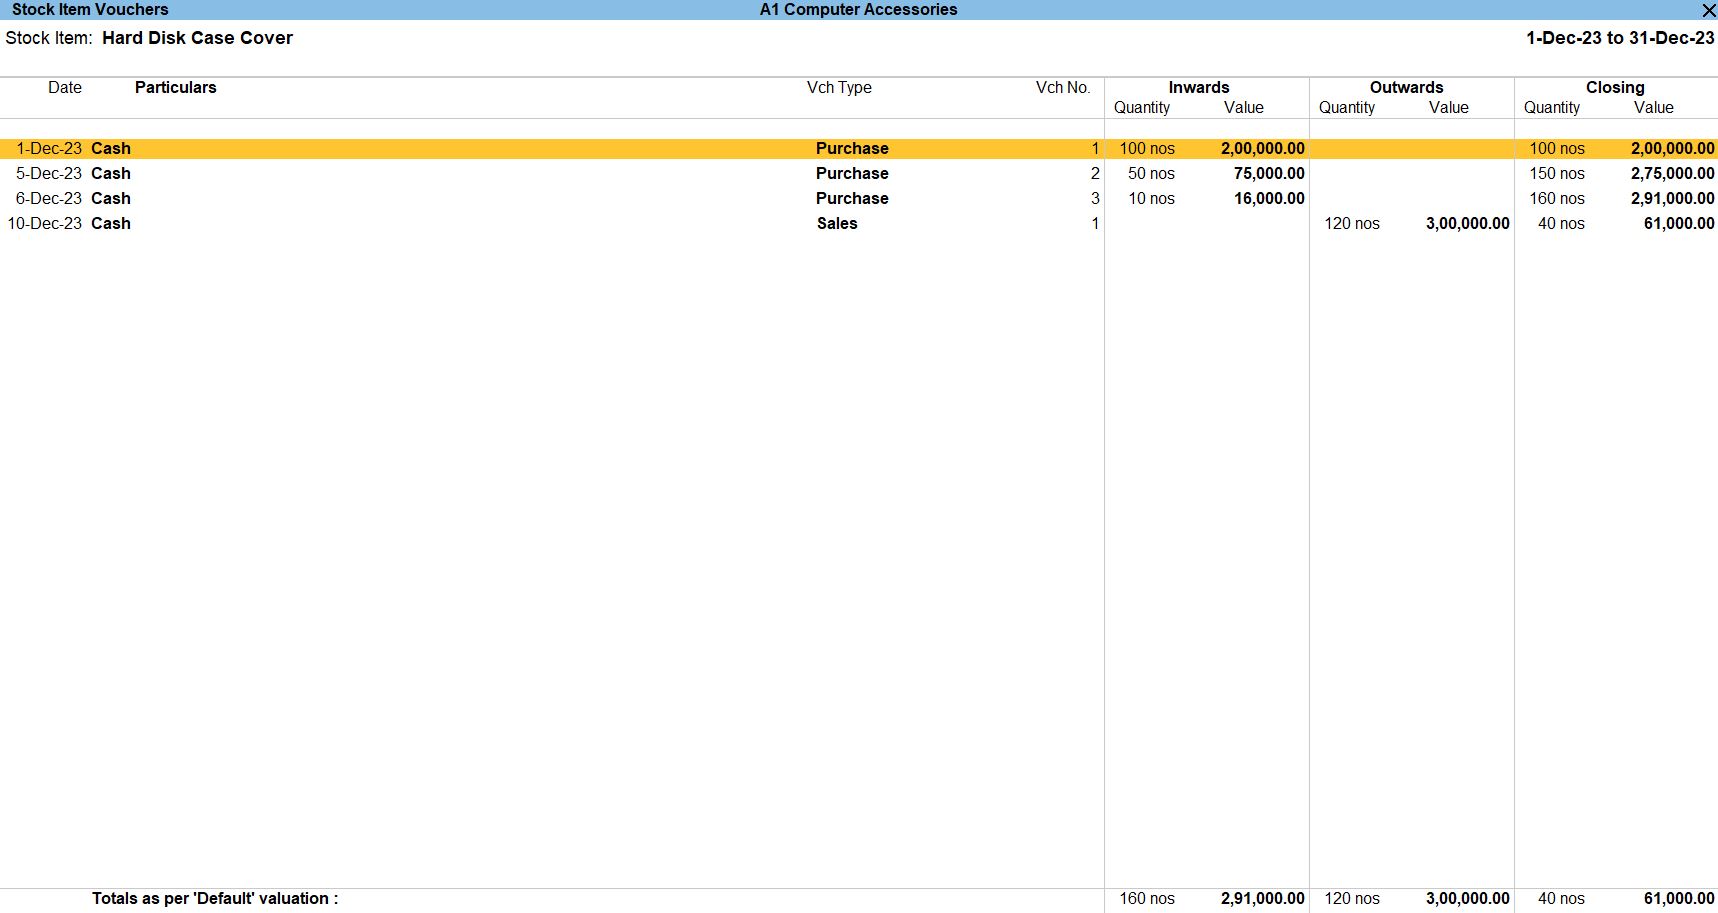Click the report period 1-Dec-23 to 31-Dec-23
This screenshot has width=1718, height=913.
[1619, 38]
